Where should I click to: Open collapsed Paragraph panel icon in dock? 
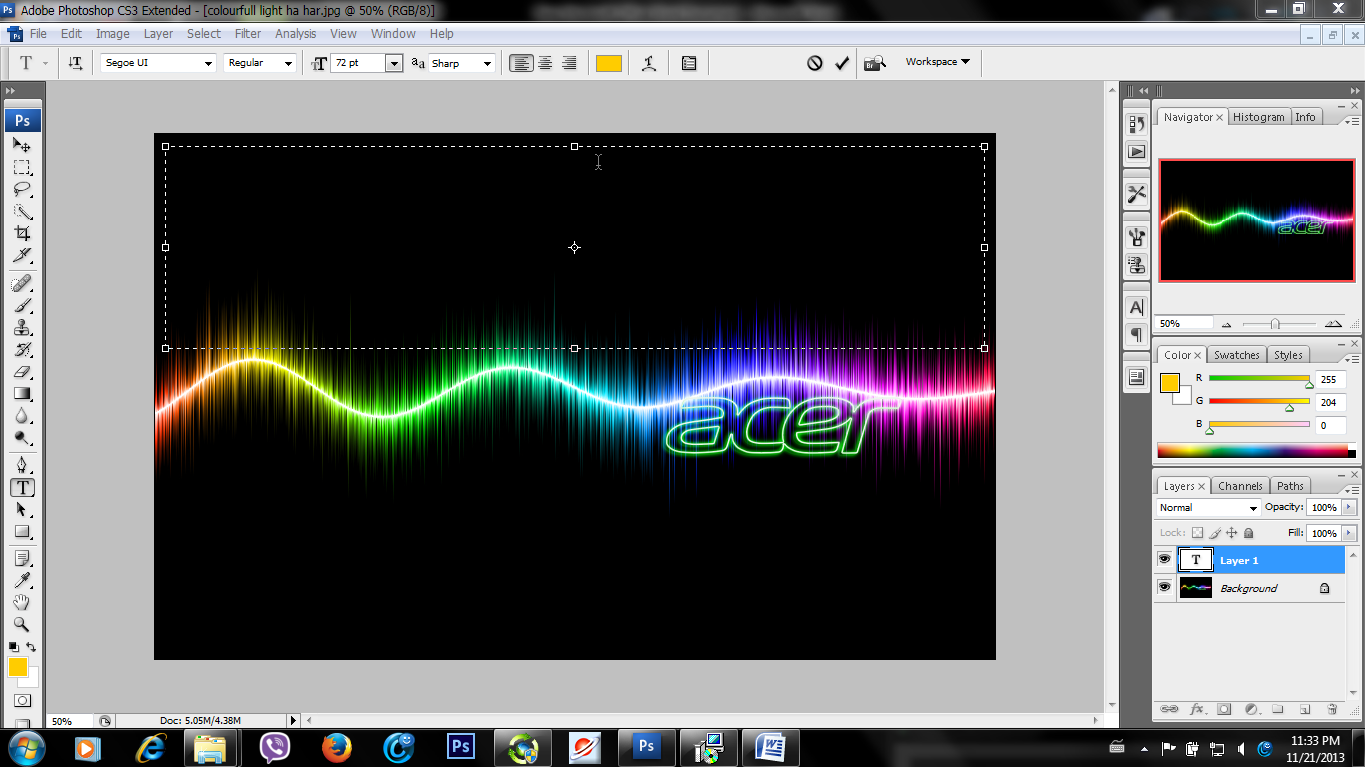pos(1137,334)
